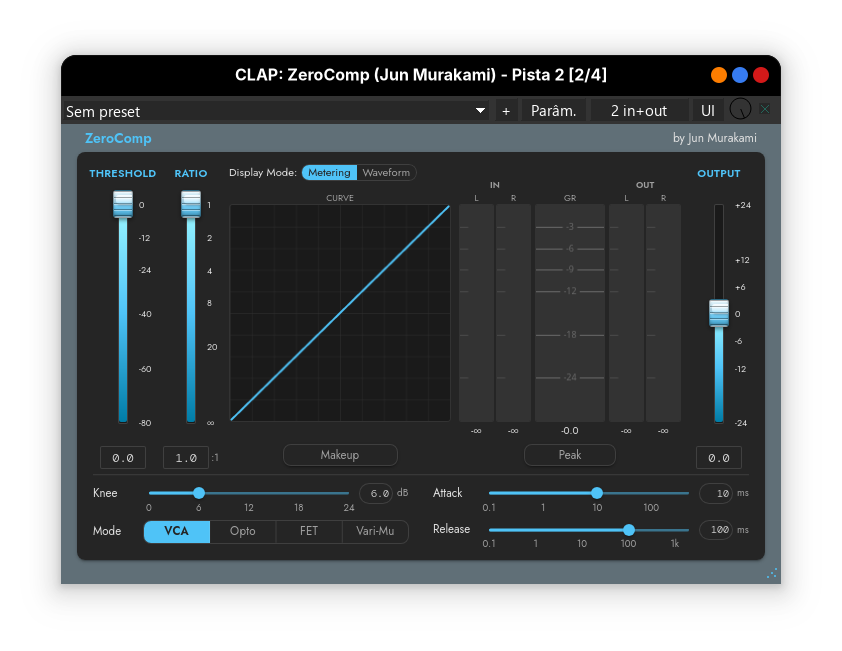Open the Sem preset dropdown
The image size is (842, 651).
pyautogui.click(x=276, y=111)
